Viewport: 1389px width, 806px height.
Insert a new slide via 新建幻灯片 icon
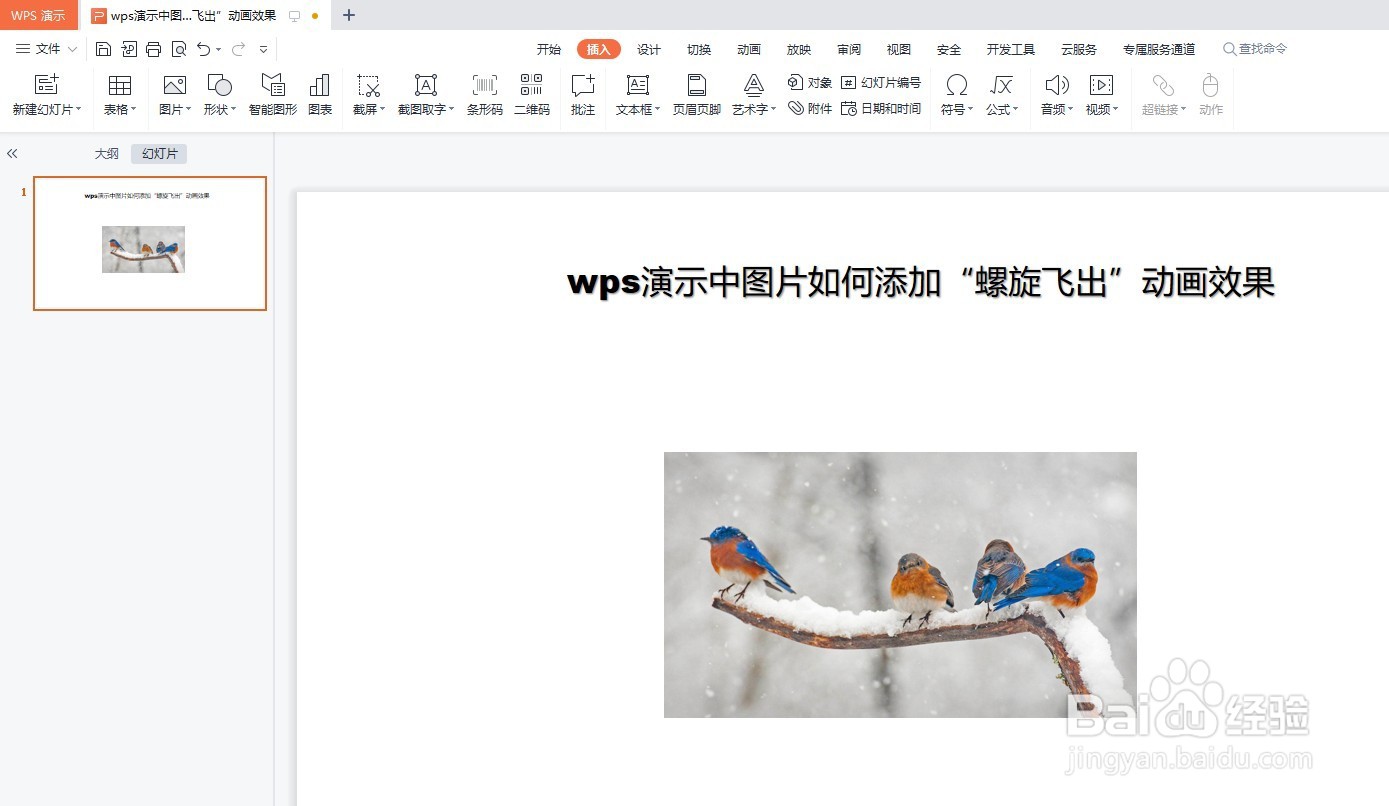click(46, 85)
